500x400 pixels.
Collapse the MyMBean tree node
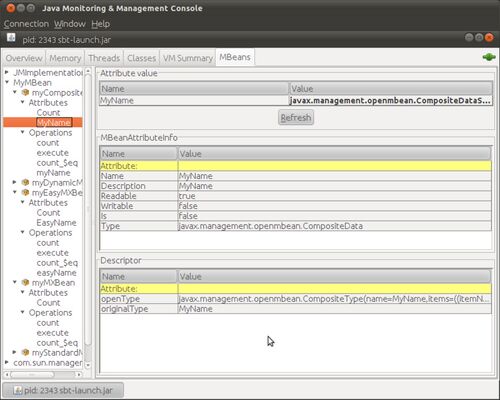tap(7, 82)
